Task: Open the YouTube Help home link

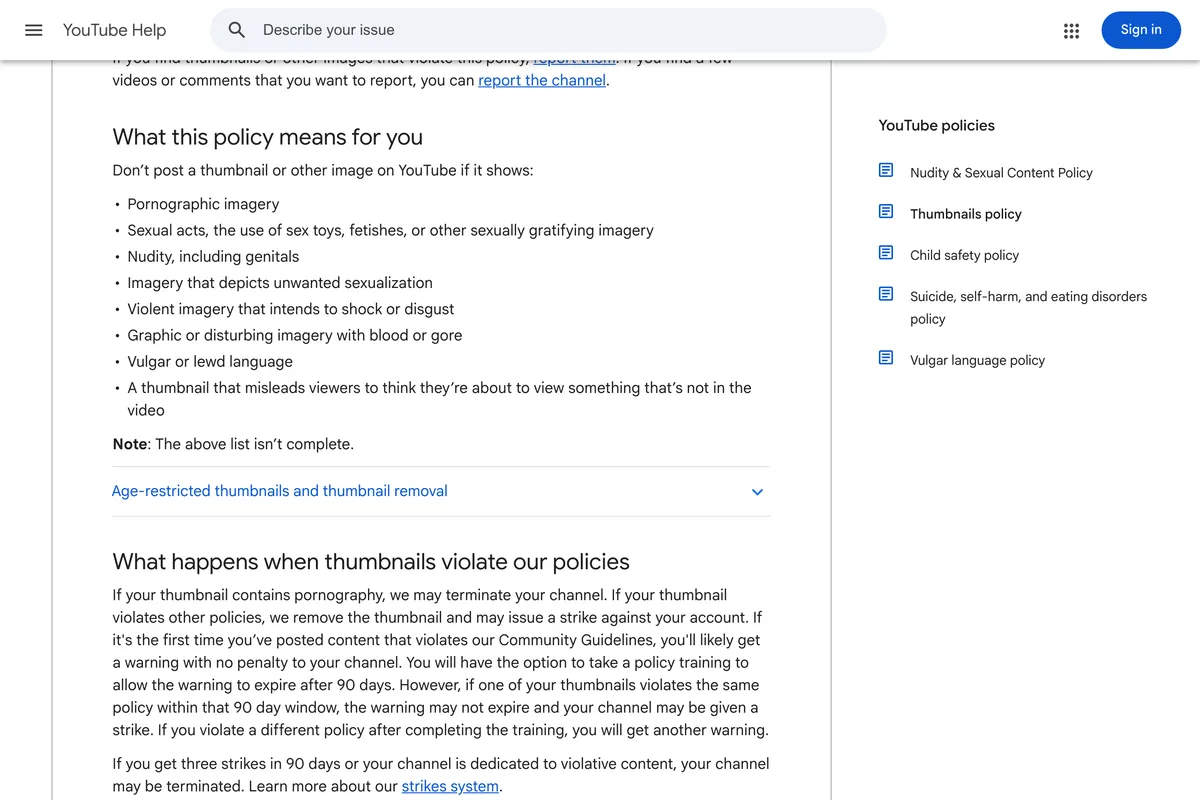Action: click(x=115, y=30)
